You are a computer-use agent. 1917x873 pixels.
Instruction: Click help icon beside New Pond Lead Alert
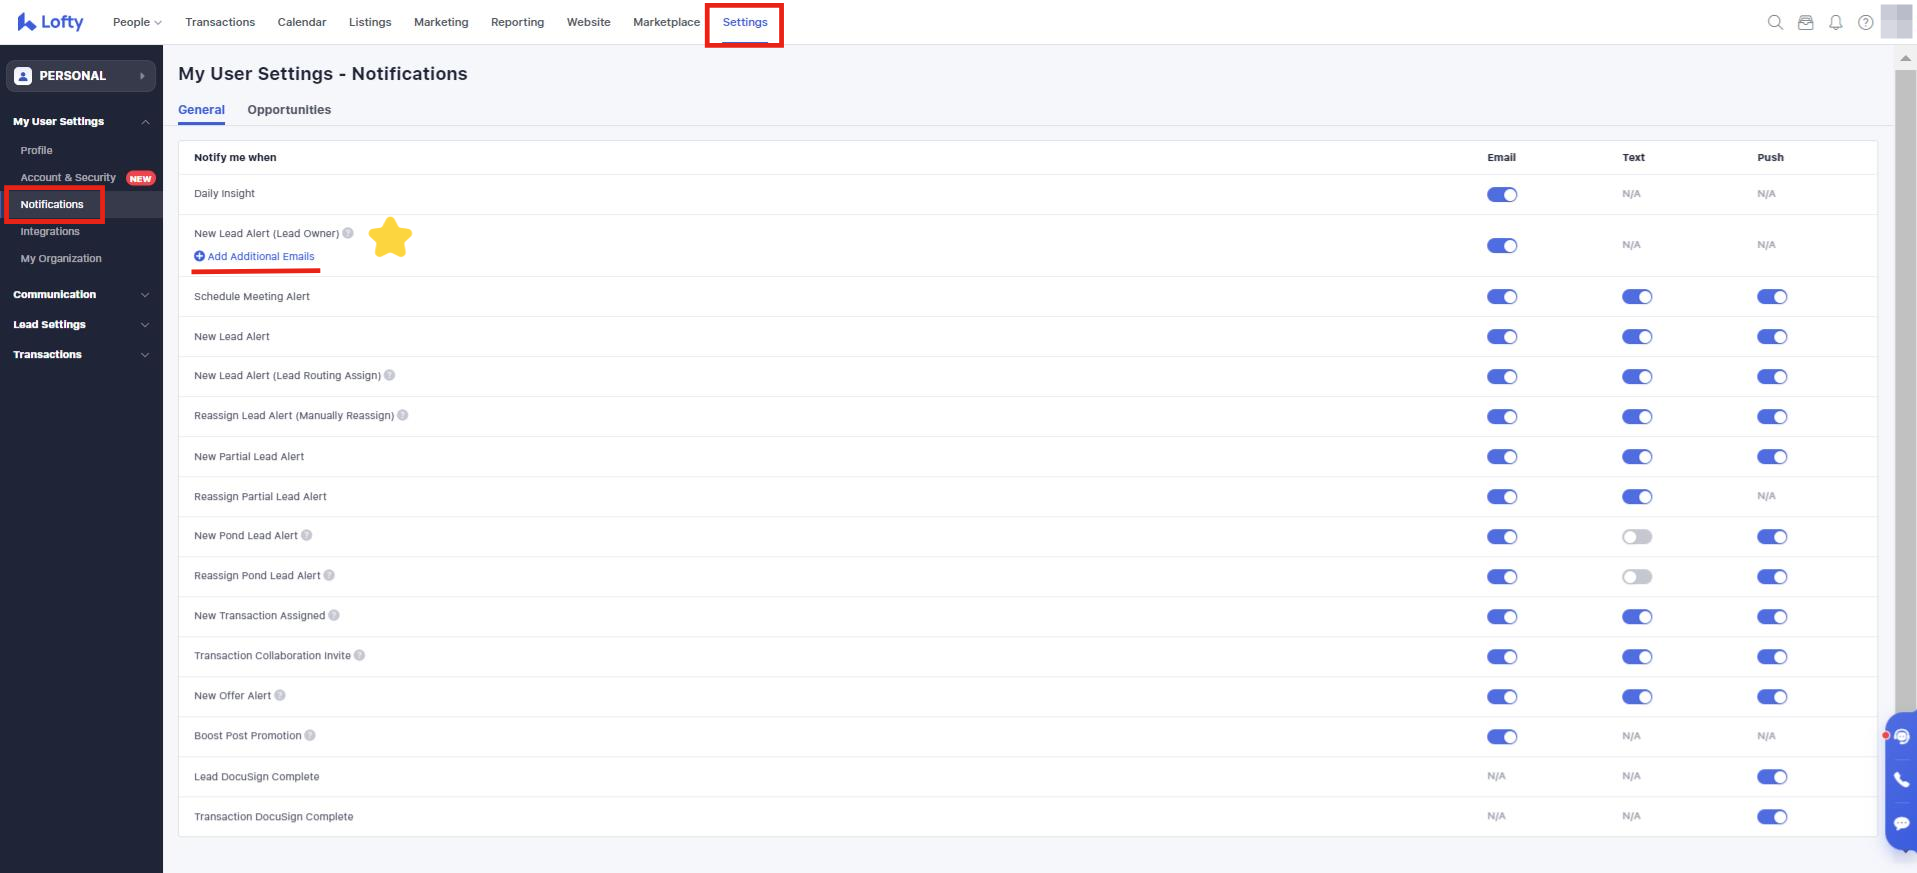pyautogui.click(x=307, y=535)
